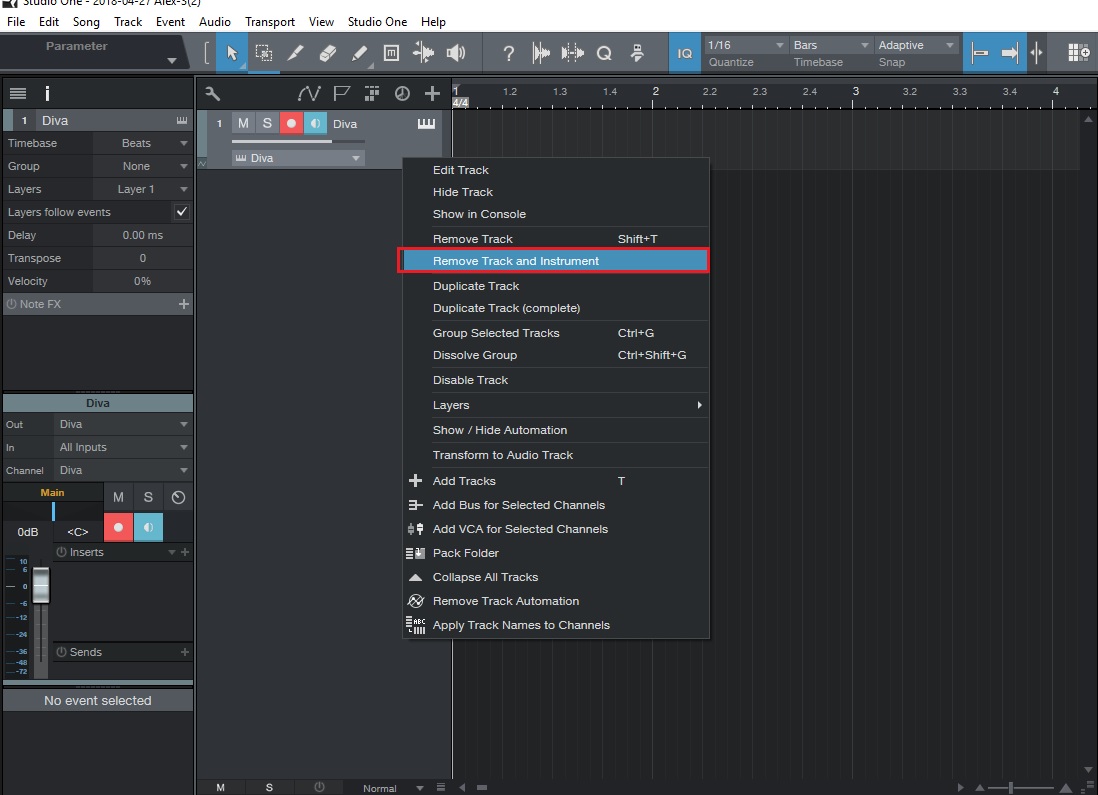This screenshot has width=1098, height=795.
Task: Toggle the Layers follow events checkbox
Action: pyautogui.click(x=181, y=212)
